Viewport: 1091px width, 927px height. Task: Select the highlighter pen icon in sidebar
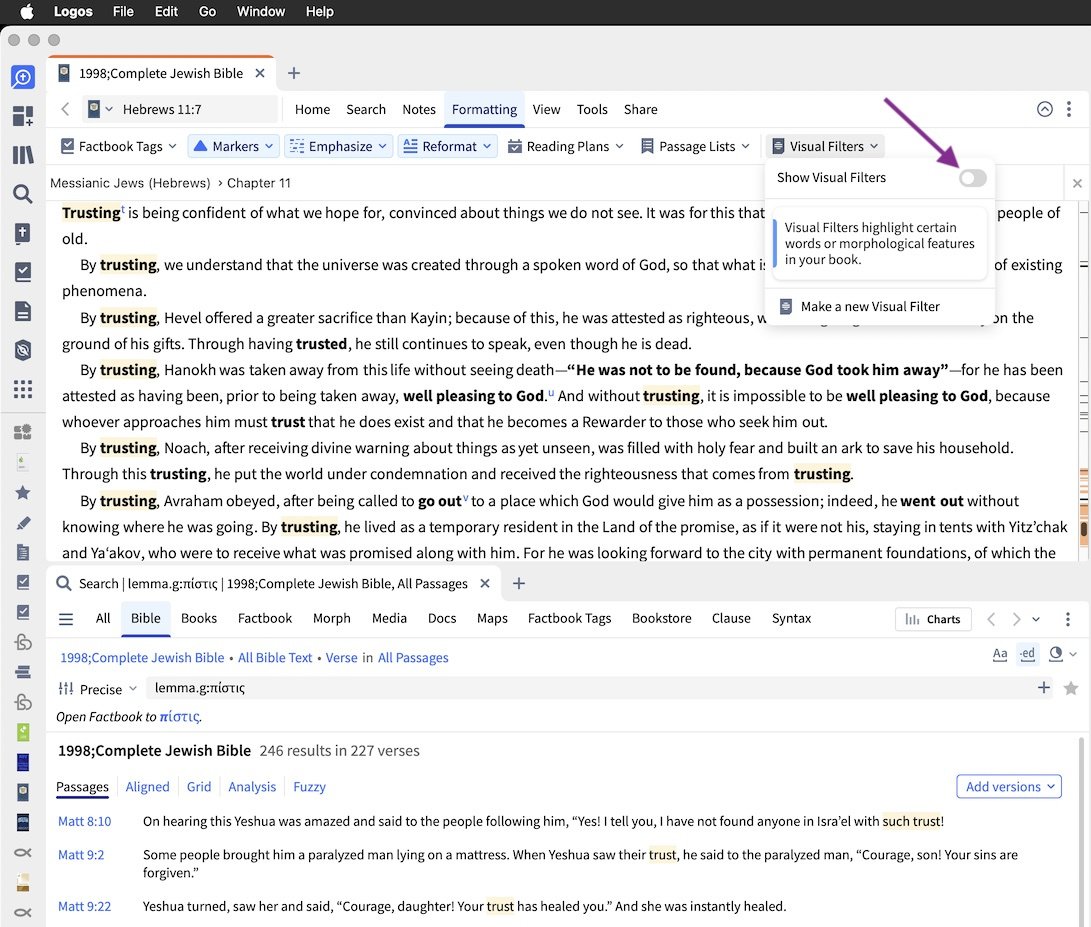[x=22, y=523]
